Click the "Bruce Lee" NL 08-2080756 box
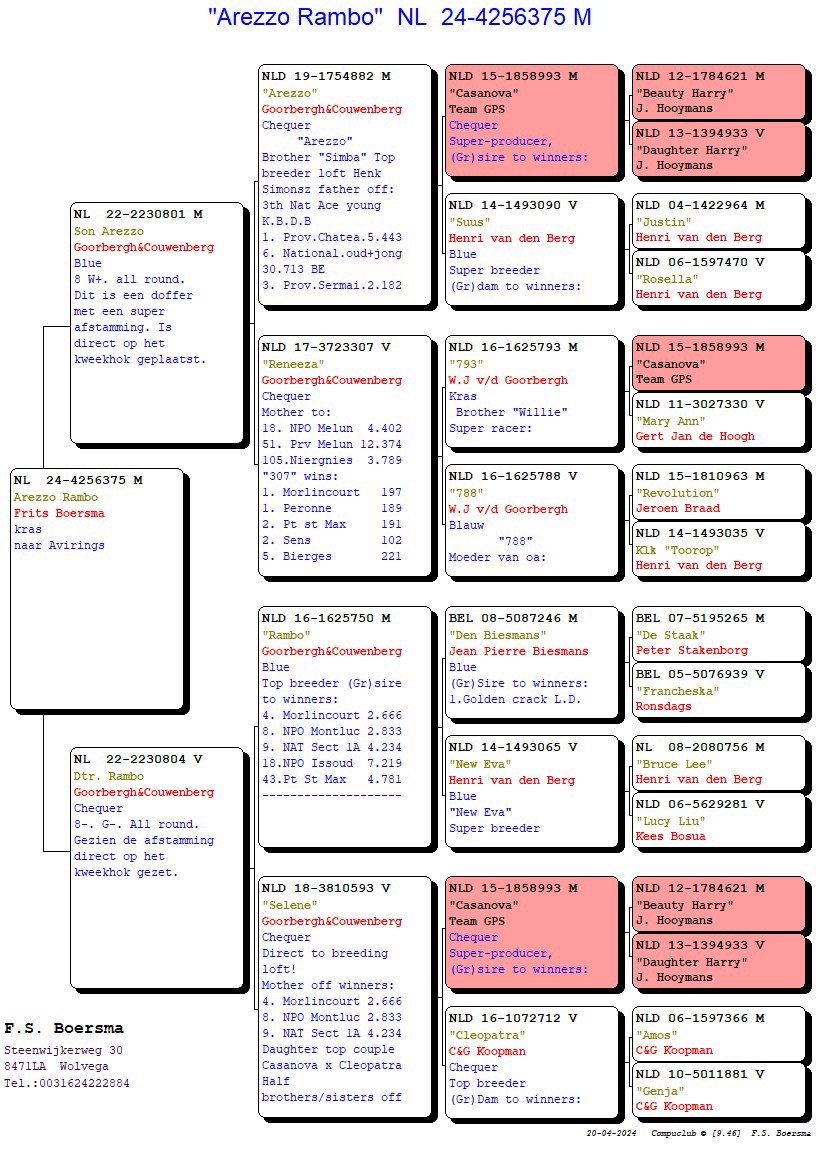Viewport: 816px width, 1172px height. [x=718, y=763]
